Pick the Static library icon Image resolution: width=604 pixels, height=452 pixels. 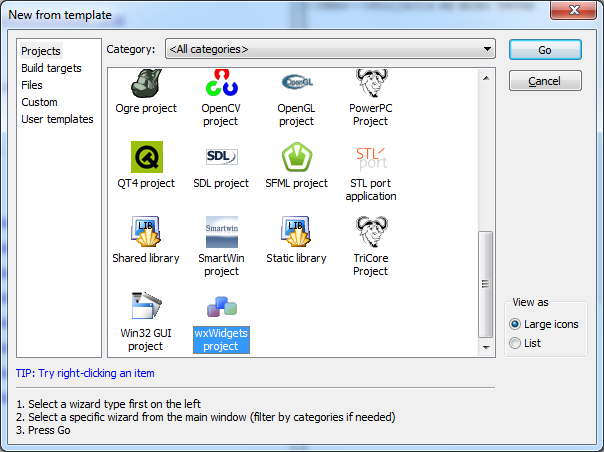coord(296,231)
